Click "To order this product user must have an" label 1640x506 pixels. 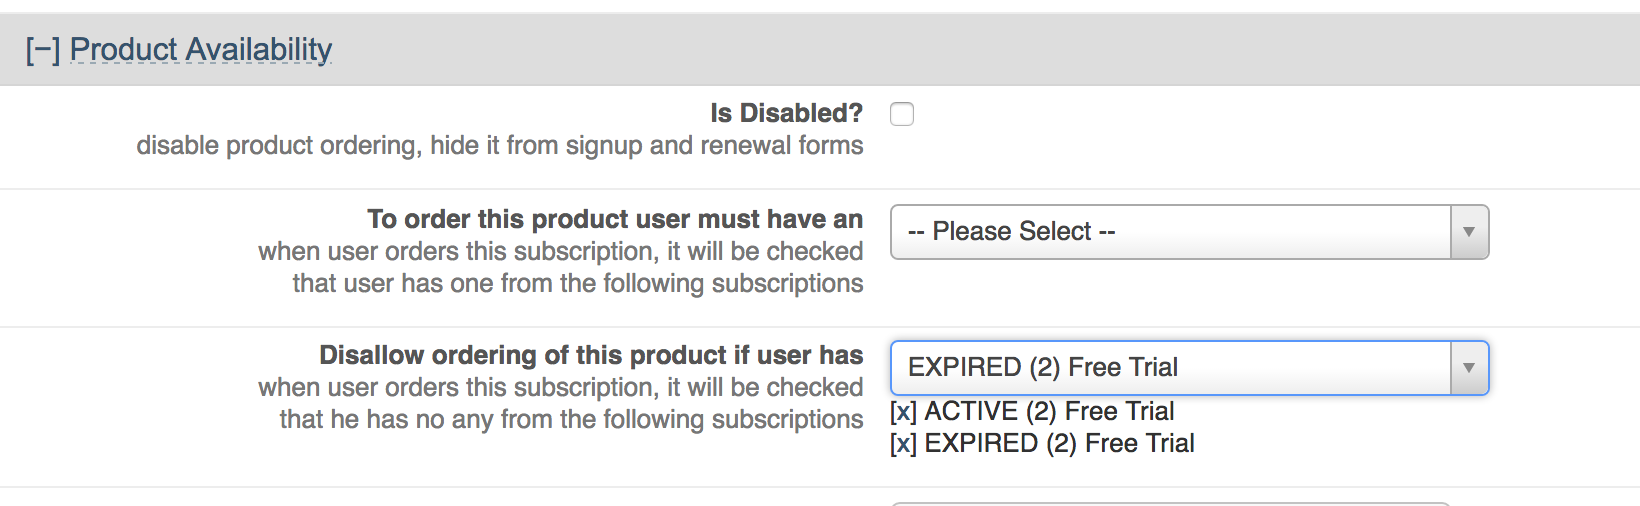coord(614,219)
